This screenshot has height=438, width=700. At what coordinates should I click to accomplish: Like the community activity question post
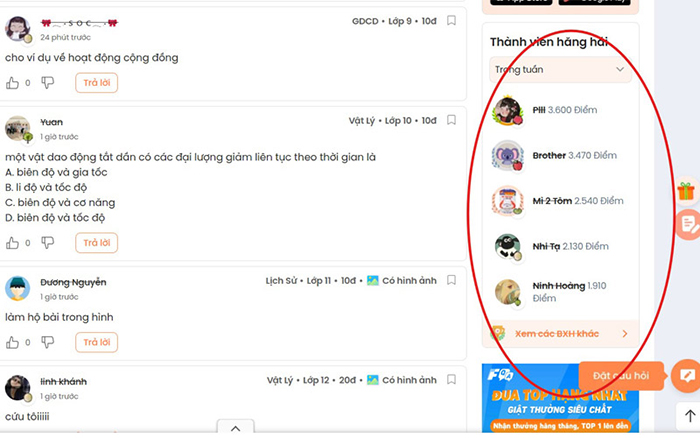pos(12,83)
